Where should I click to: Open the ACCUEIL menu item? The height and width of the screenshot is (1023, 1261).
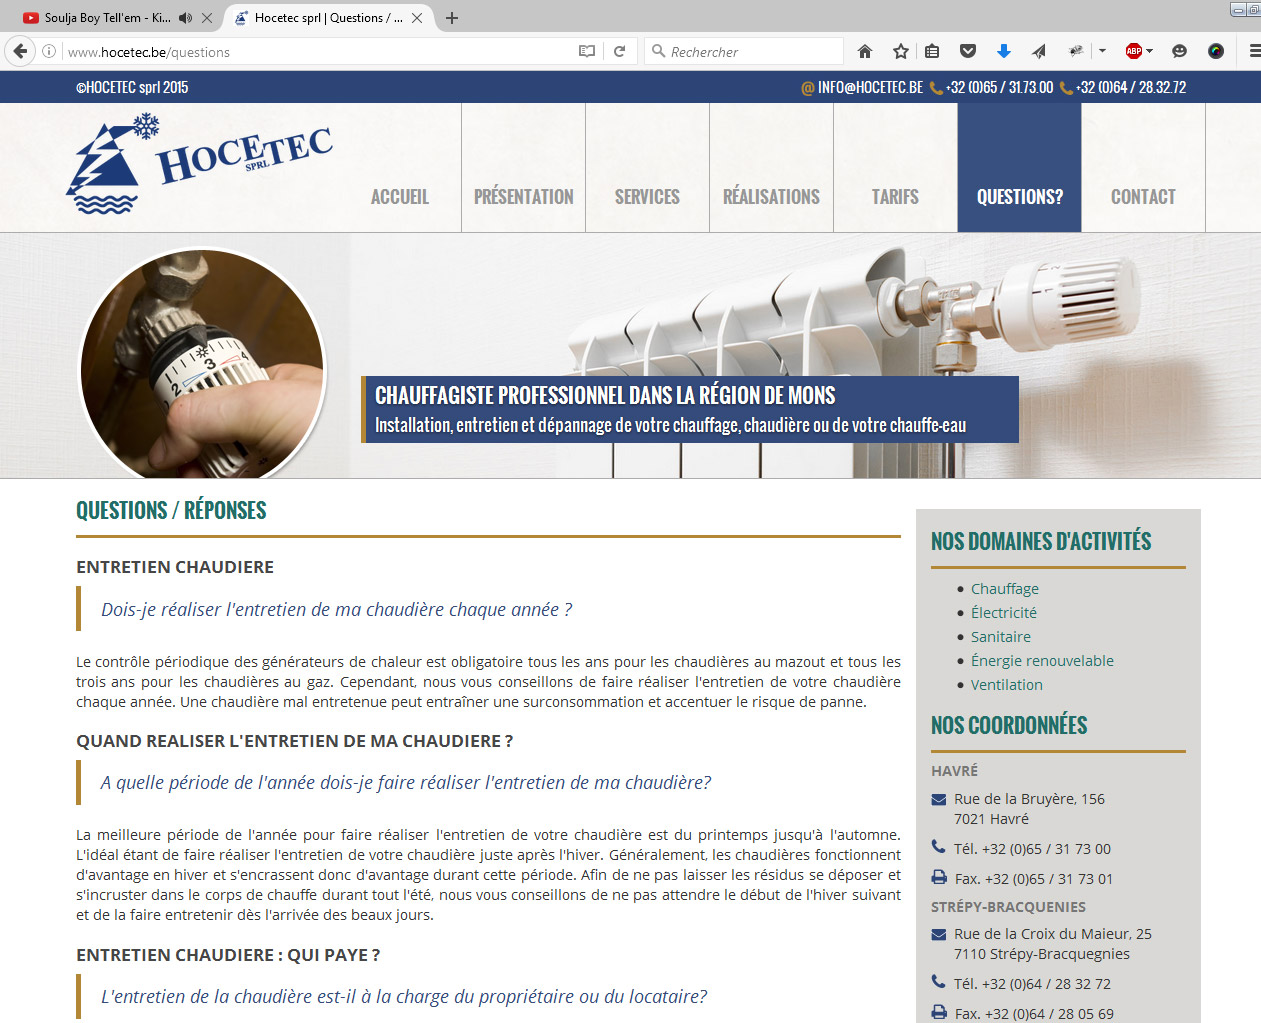(x=400, y=197)
